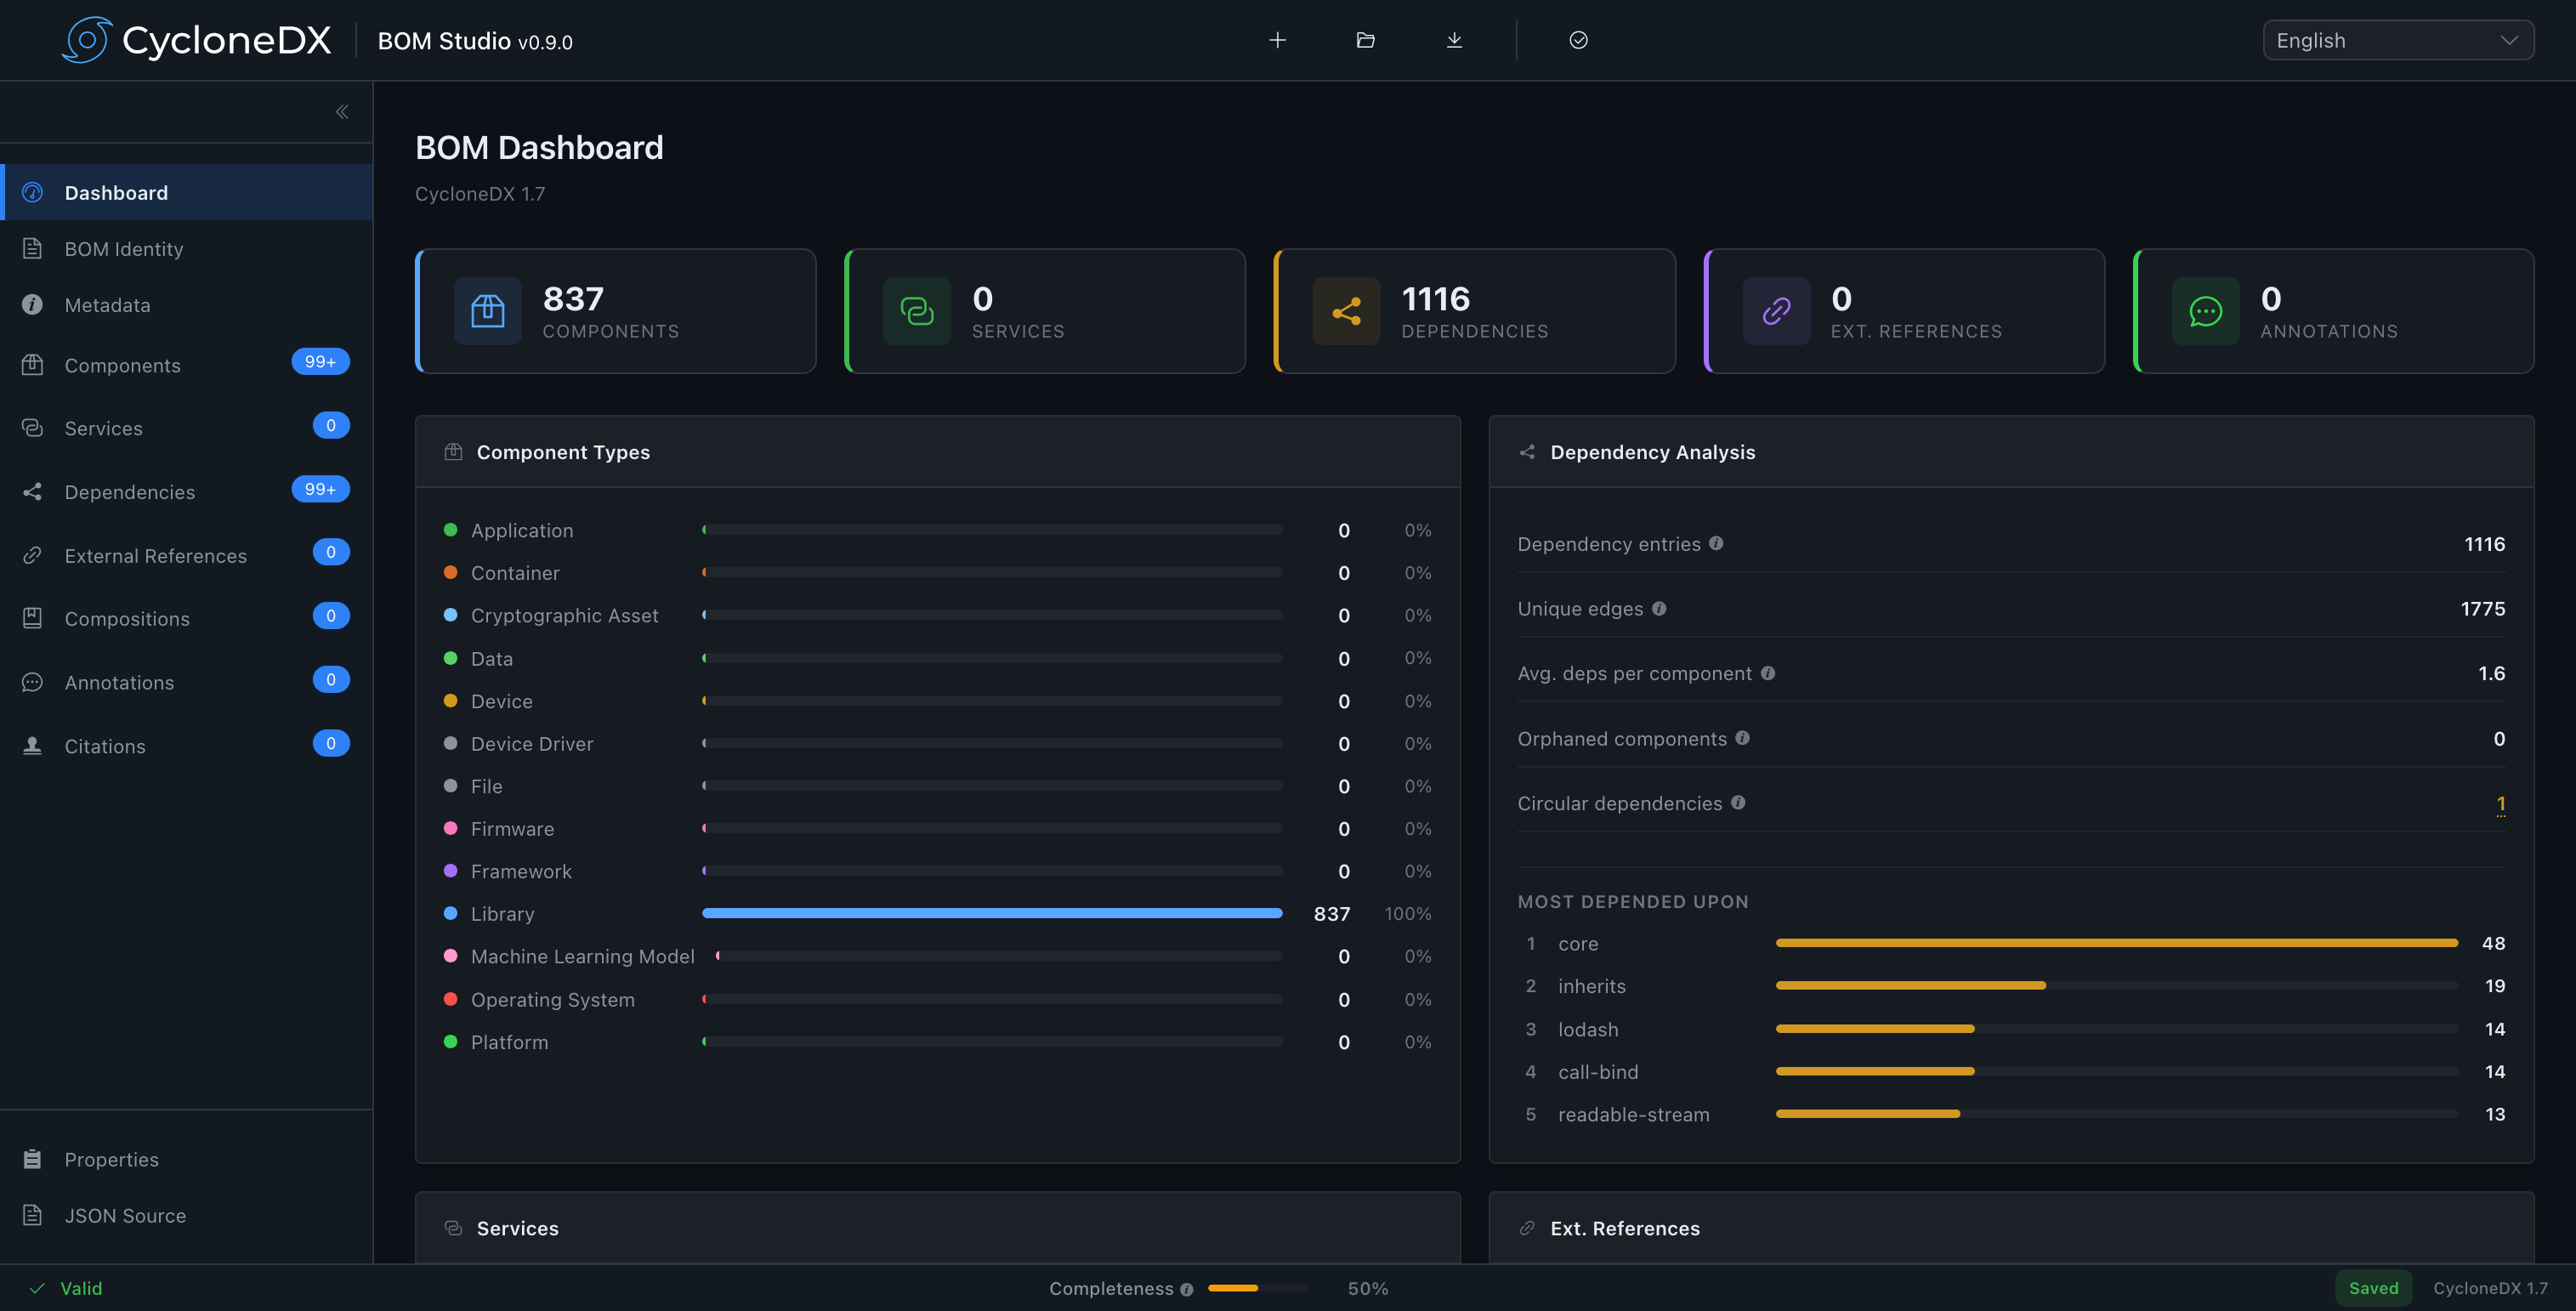Screen dimensions: 2576x1311
Task: Click the info icon next to Unique edges
Action: pyautogui.click(x=1659, y=608)
